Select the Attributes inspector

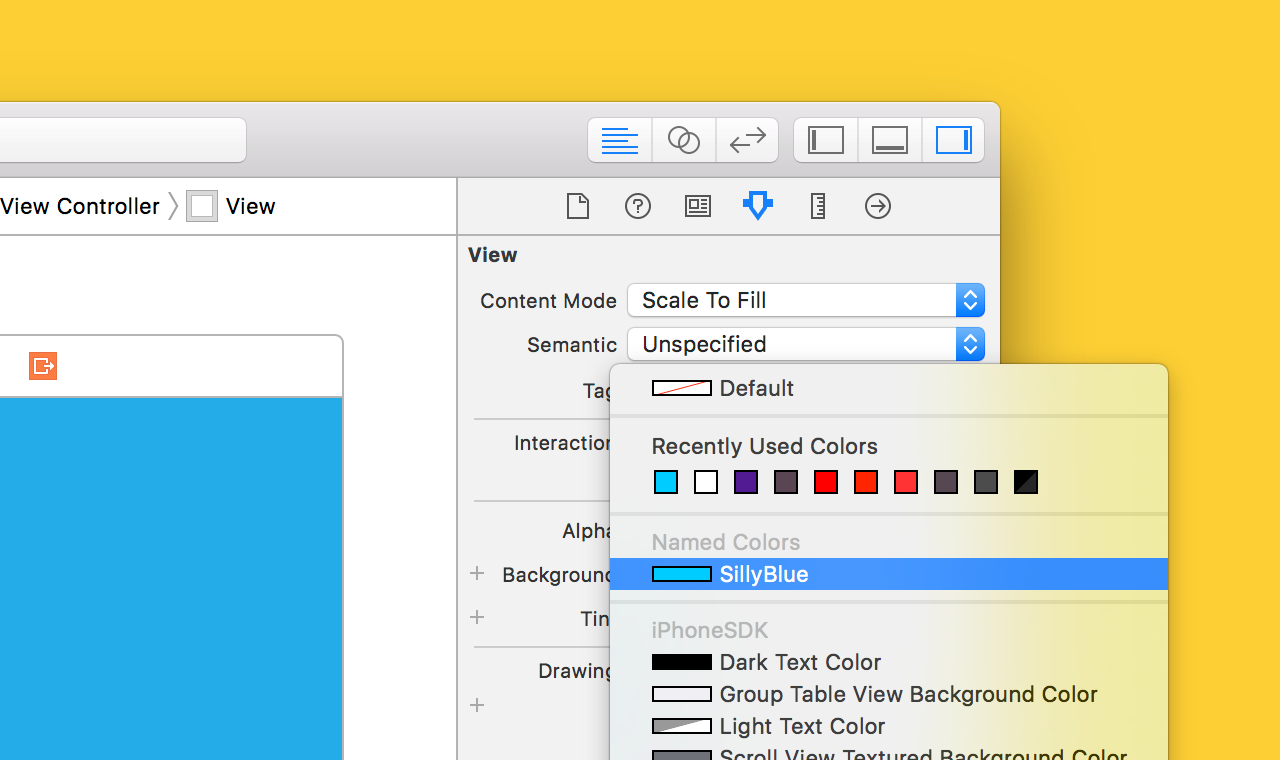(758, 206)
